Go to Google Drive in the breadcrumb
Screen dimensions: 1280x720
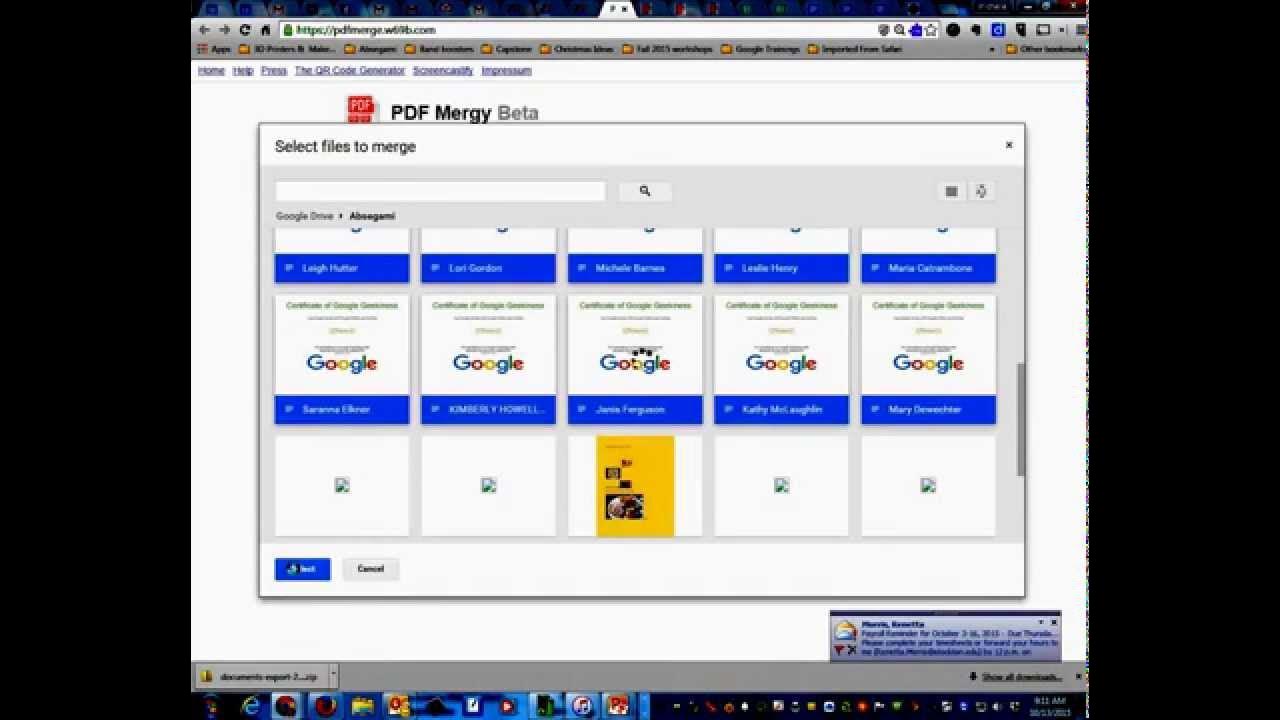304,216
